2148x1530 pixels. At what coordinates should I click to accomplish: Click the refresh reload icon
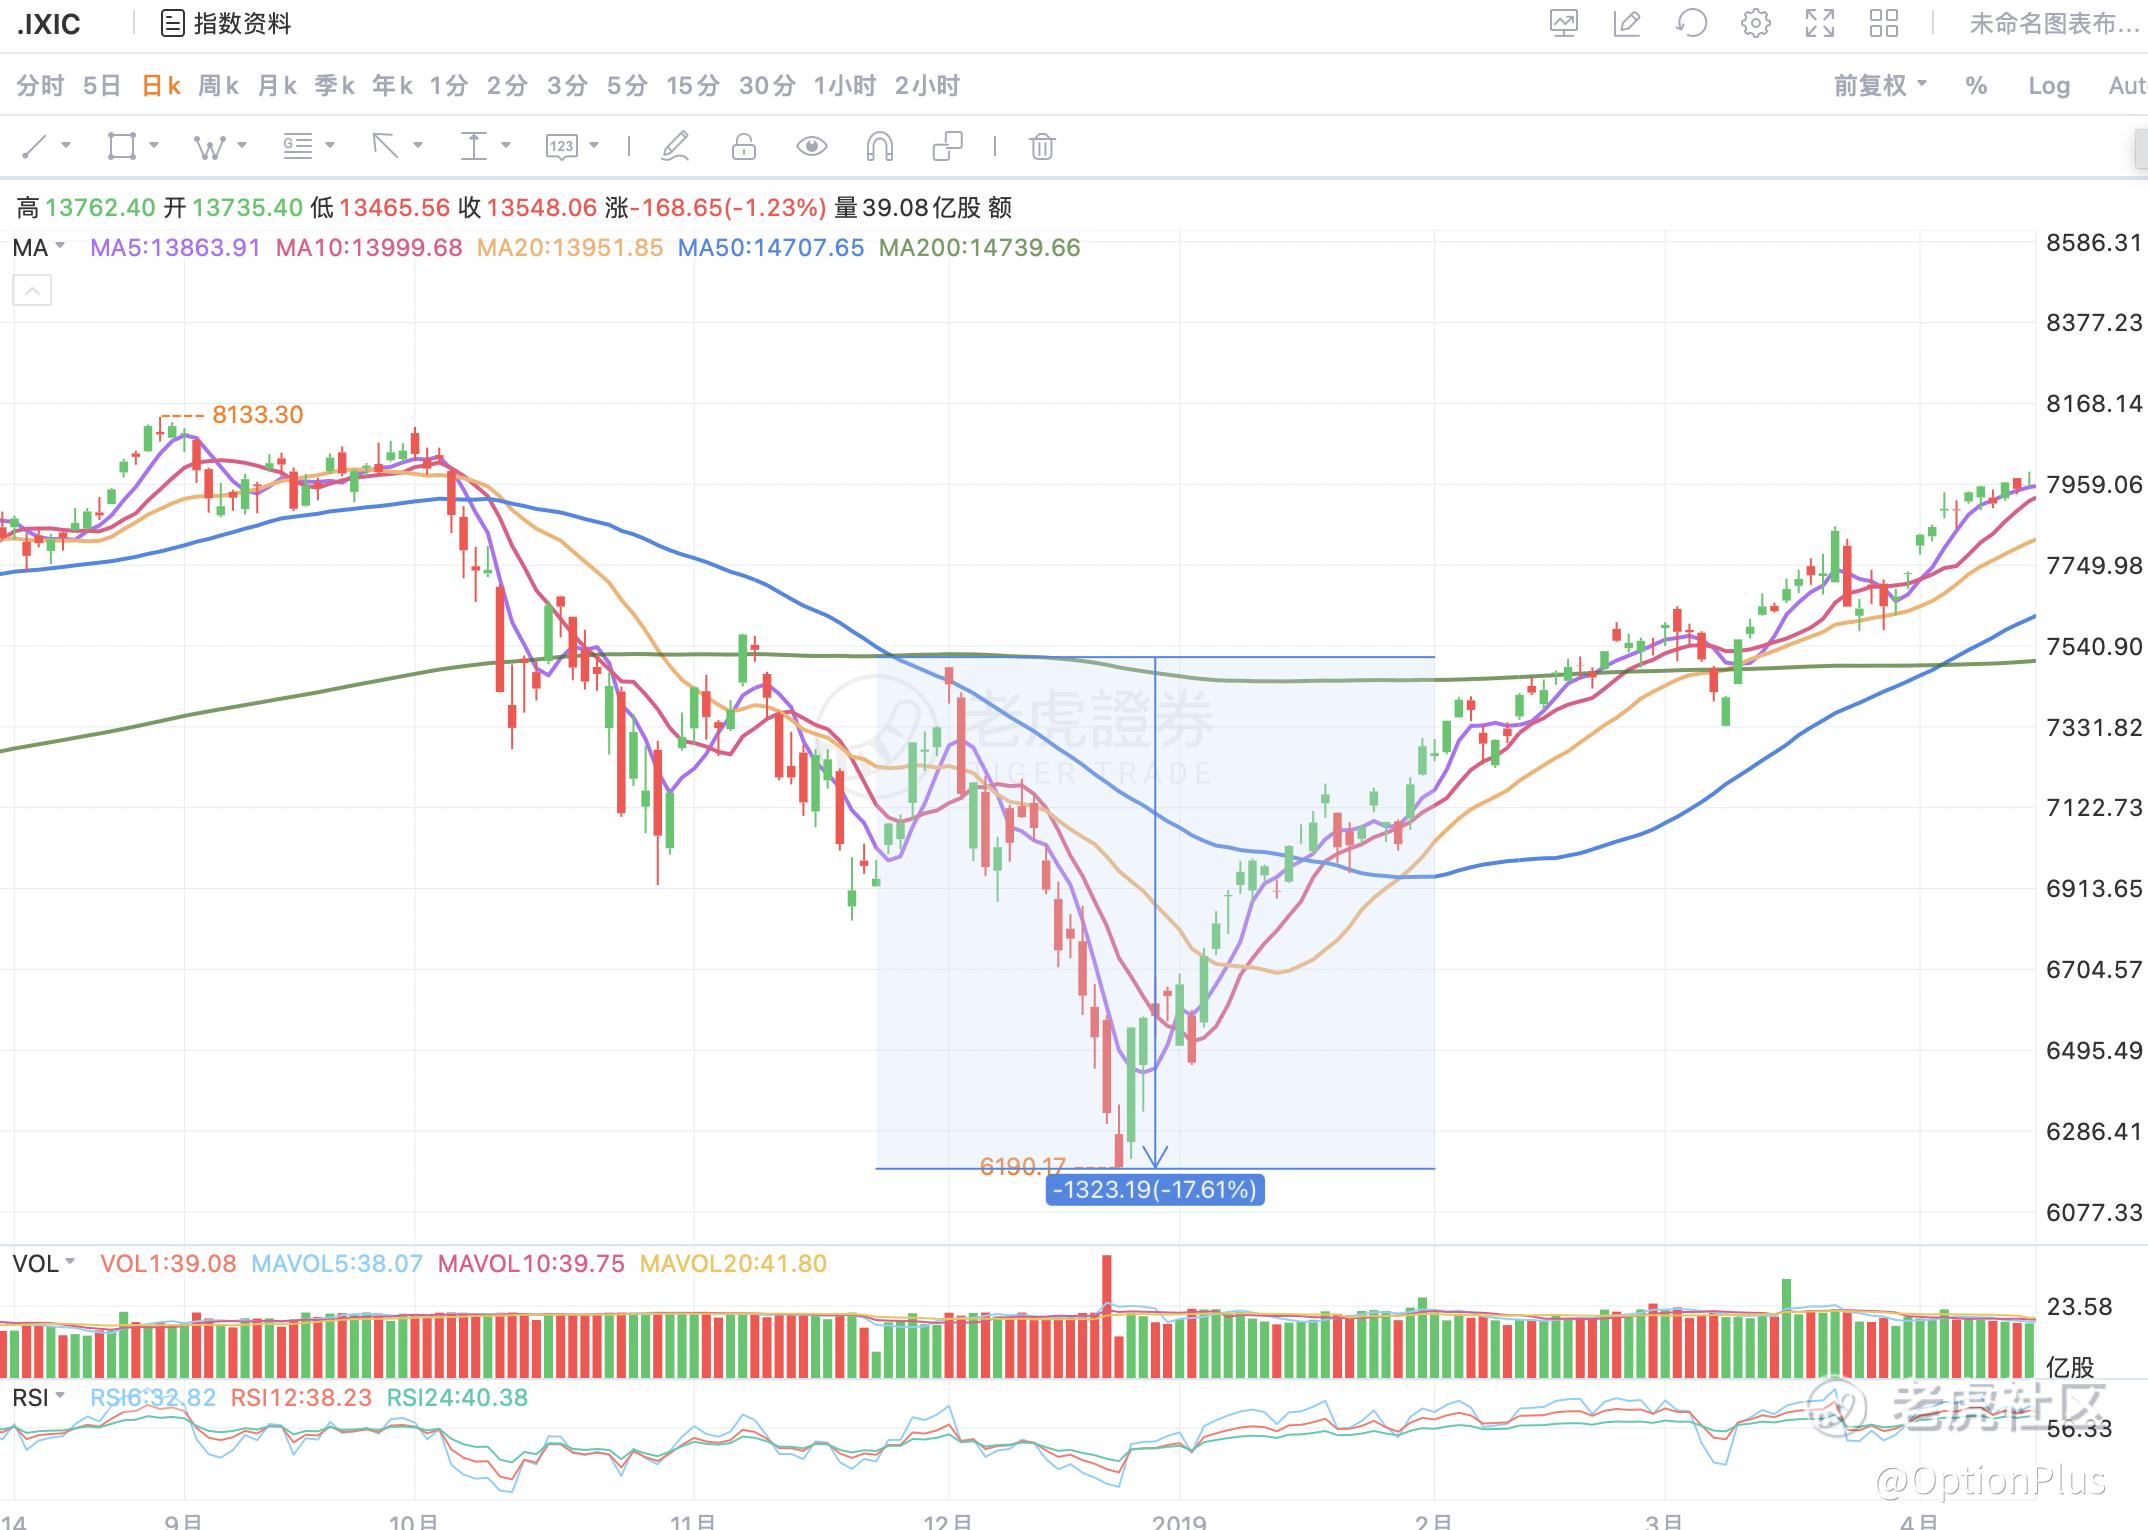pos(1691,23)
